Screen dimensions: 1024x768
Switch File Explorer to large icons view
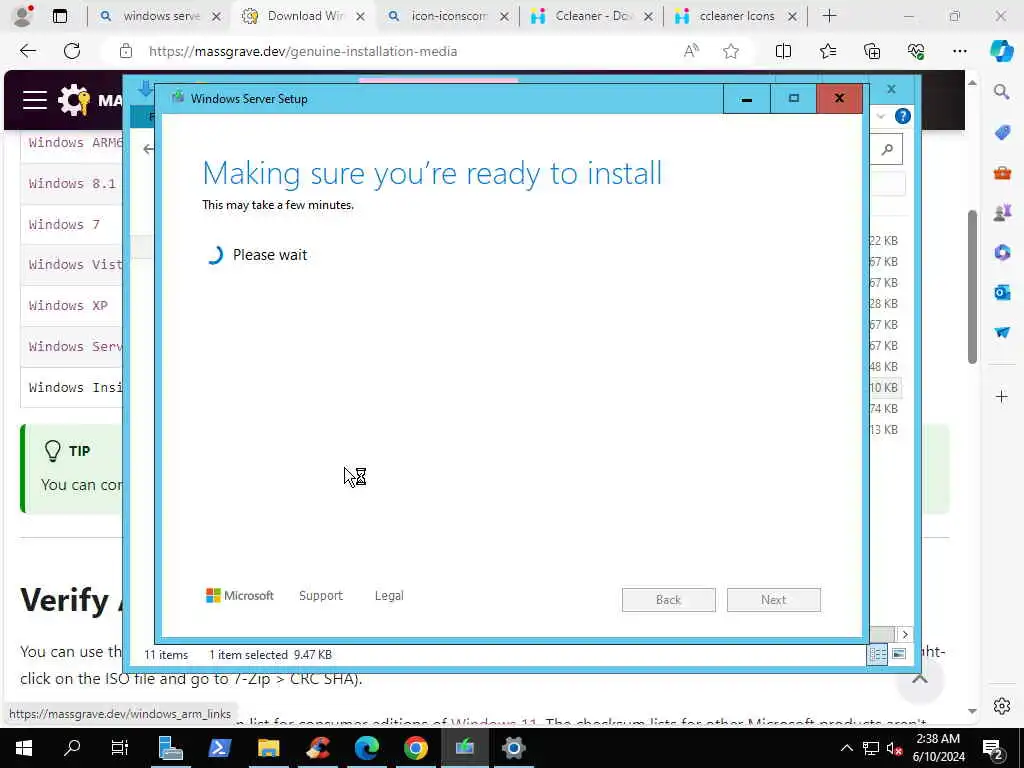pos(899,654)
